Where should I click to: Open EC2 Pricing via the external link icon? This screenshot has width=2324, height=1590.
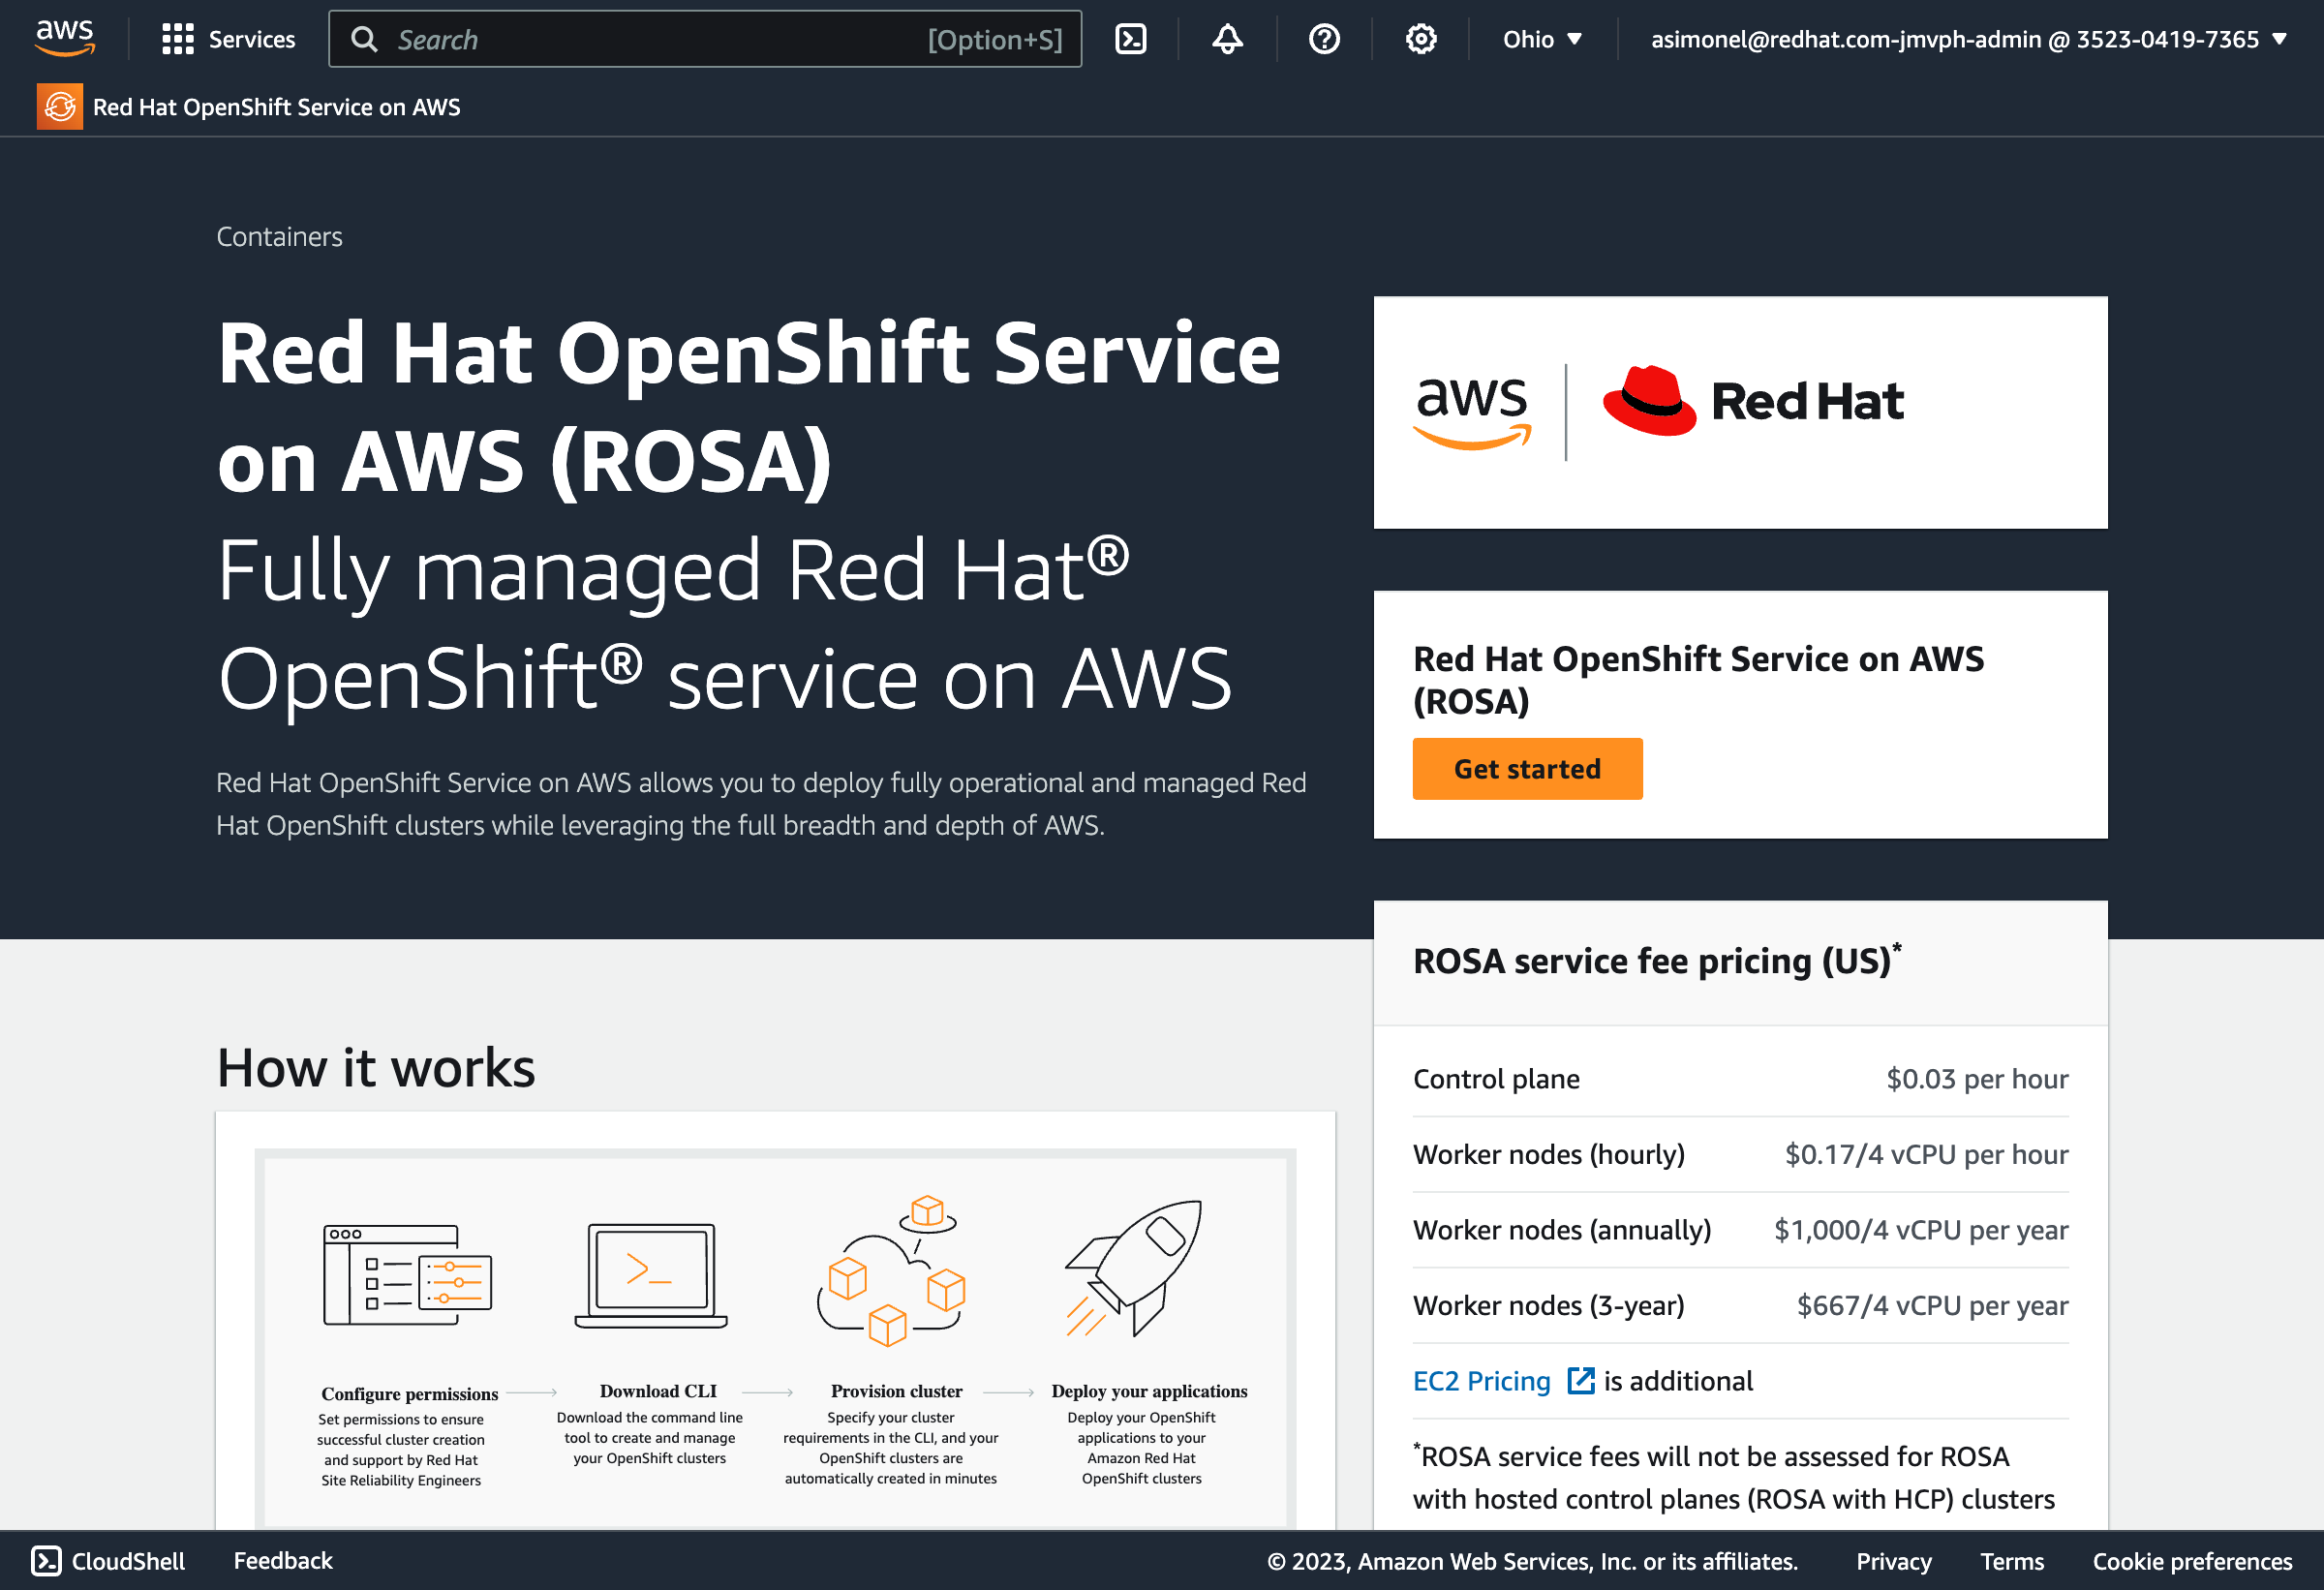1580,1380
